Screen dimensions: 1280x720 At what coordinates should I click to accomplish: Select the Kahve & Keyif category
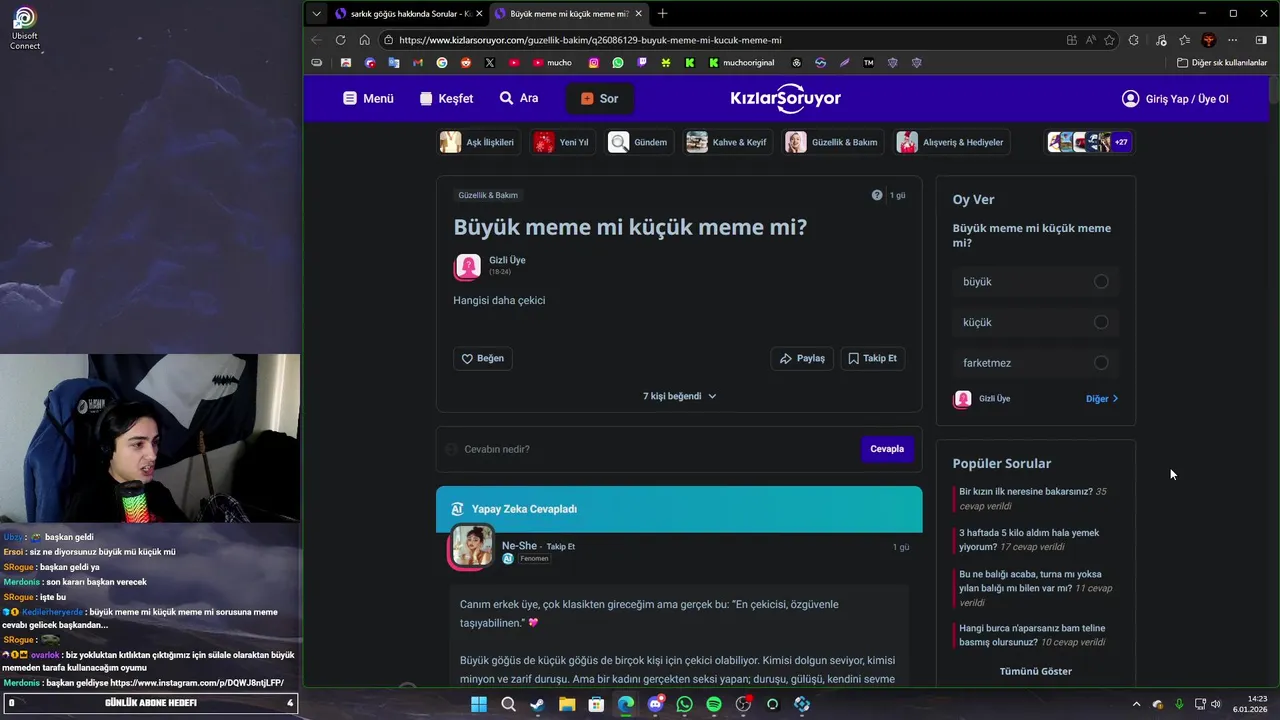tap(727, 142)
